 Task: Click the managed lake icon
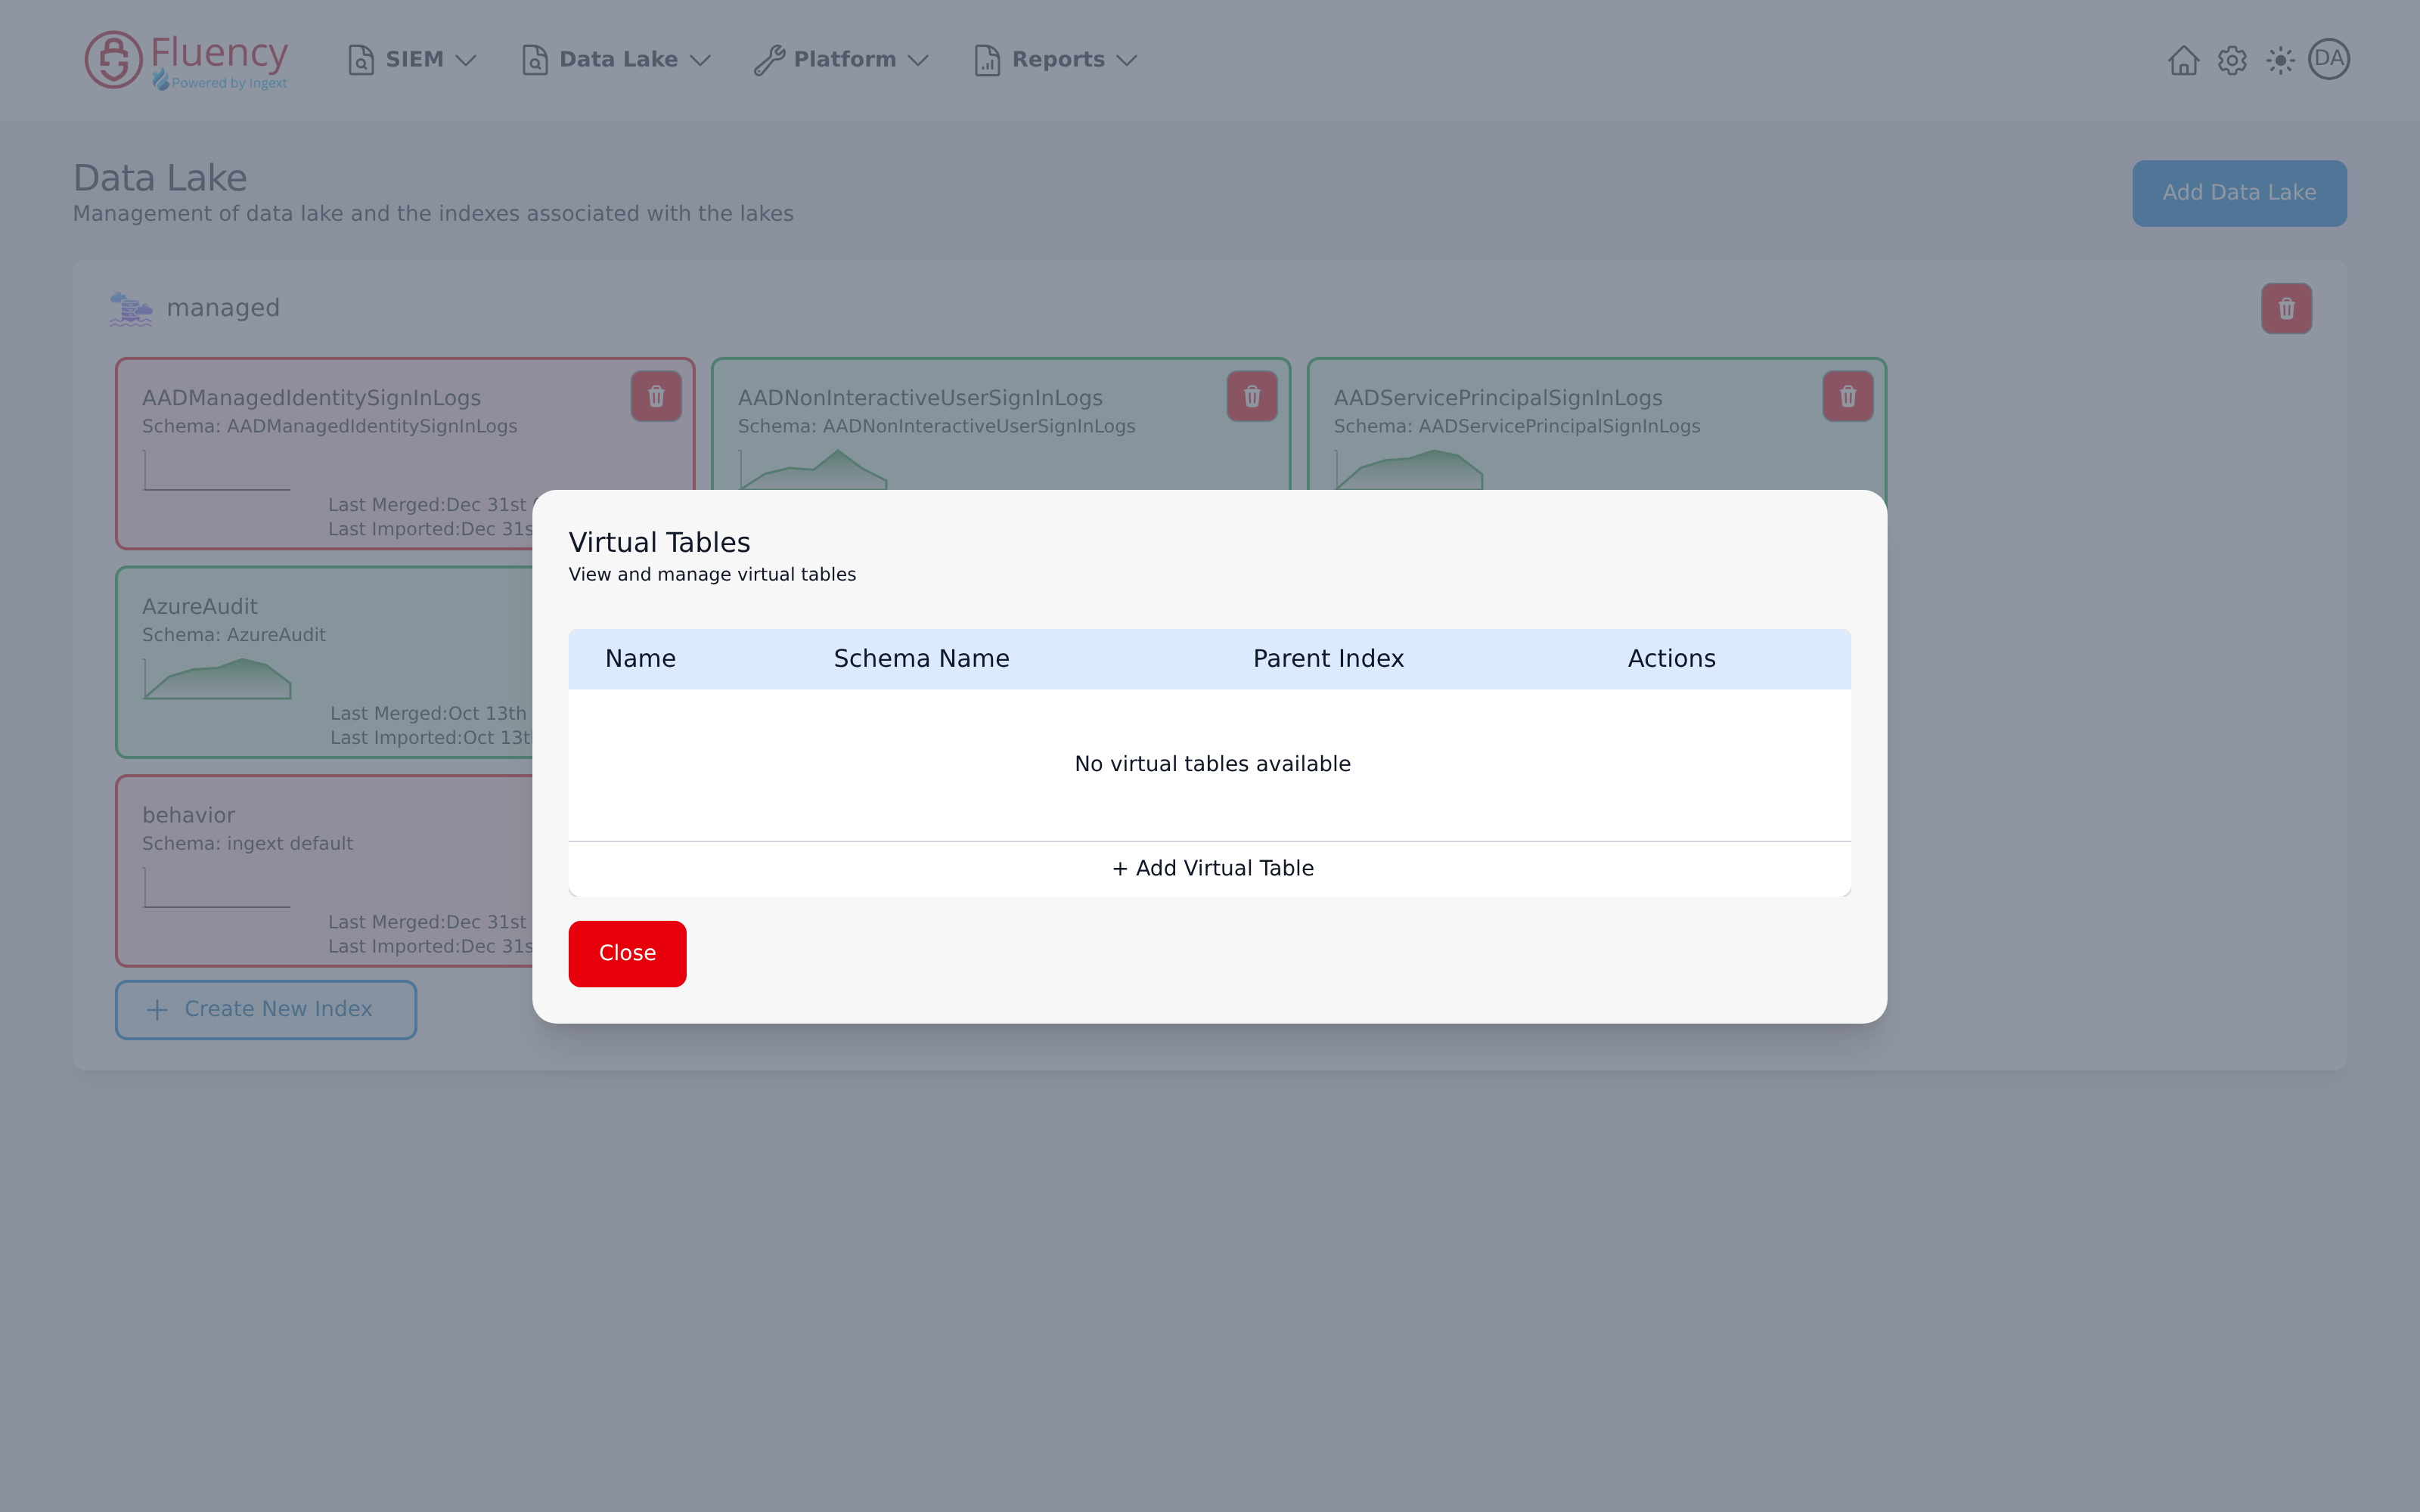(x=131, y=309)
